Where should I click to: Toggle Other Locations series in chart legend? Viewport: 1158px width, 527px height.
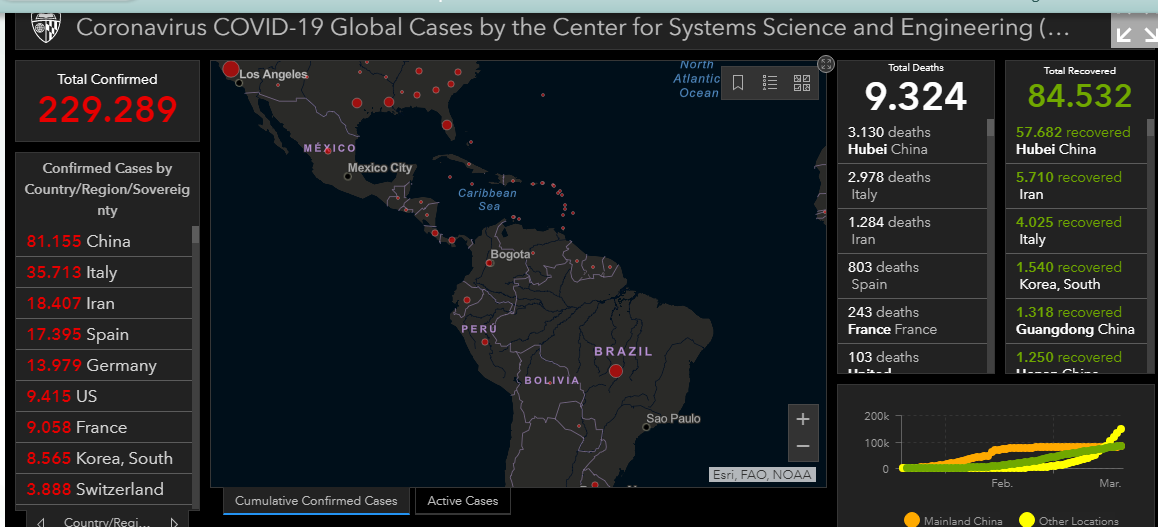(x=1026, y=520)
